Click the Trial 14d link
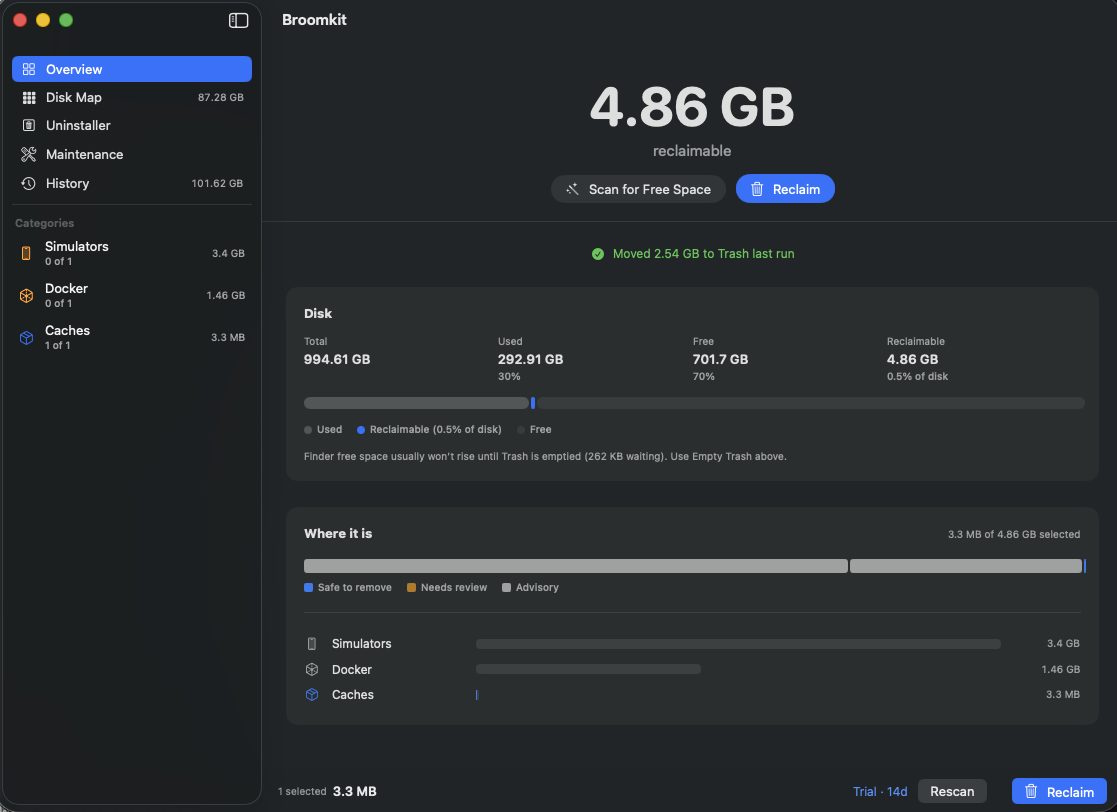This screenshot has height=812, width=1117. [x=880, y=791]
